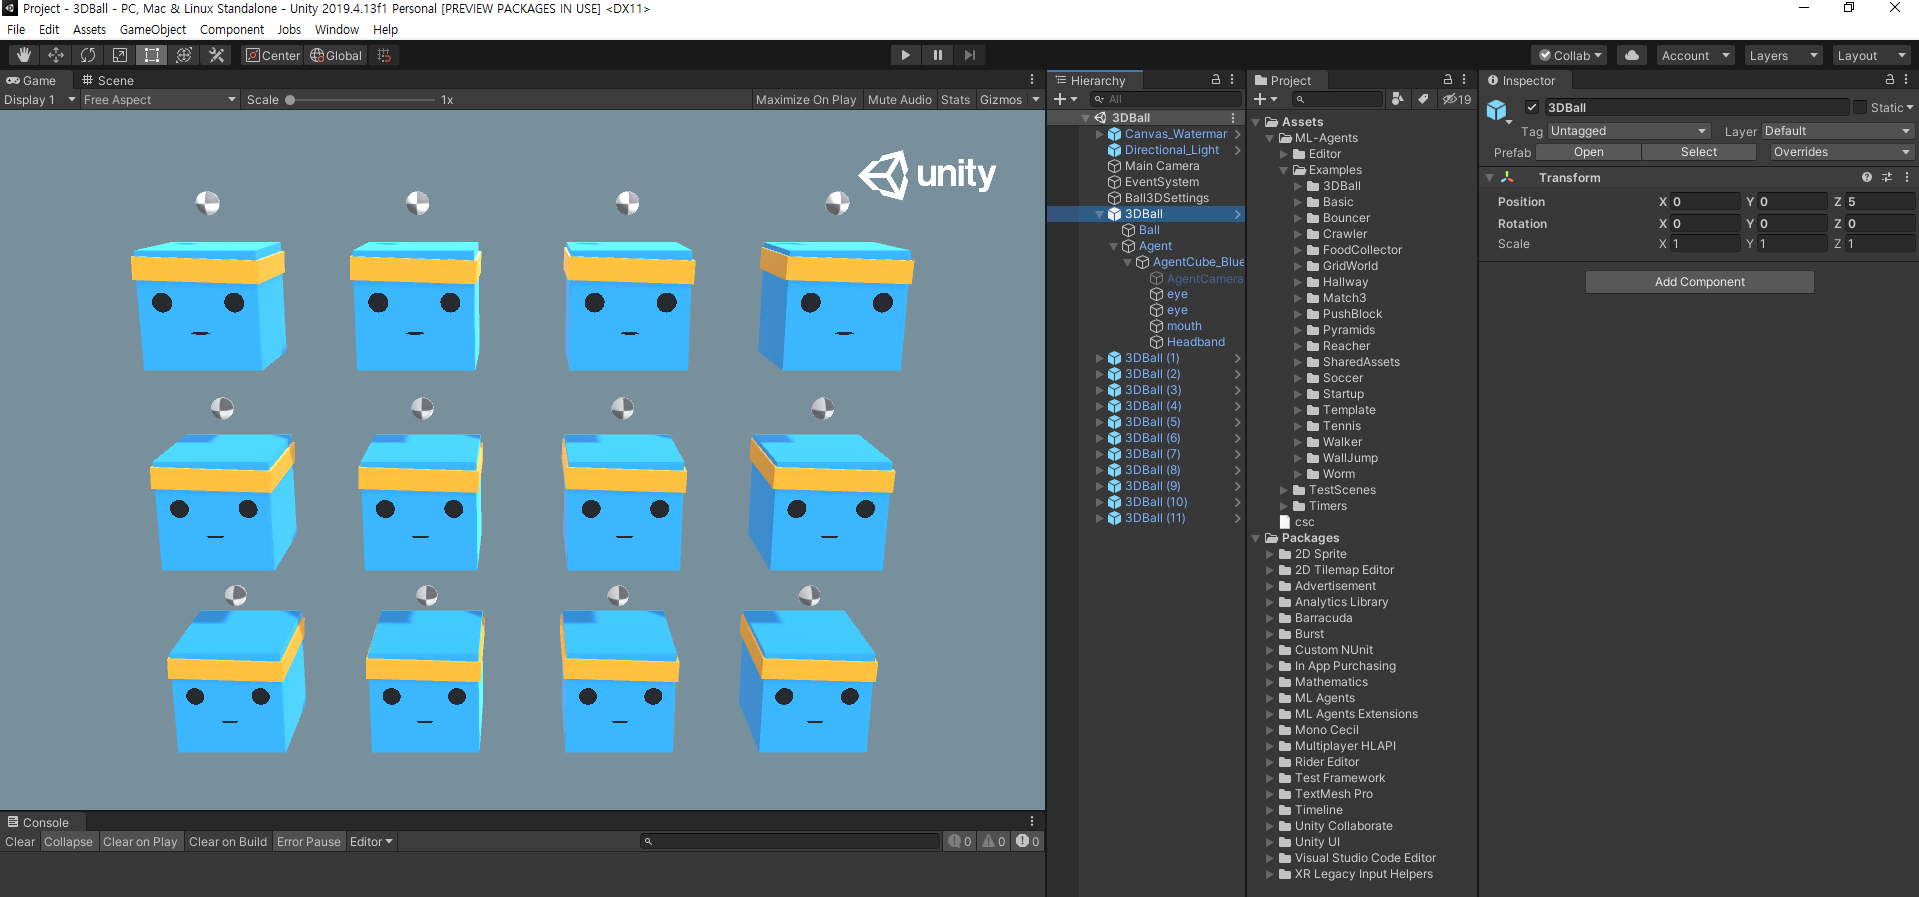Toggle grid snapping icon
The height and width of the screenshot is (897, 1919).
pyautogui.click(x=384, y=55)
